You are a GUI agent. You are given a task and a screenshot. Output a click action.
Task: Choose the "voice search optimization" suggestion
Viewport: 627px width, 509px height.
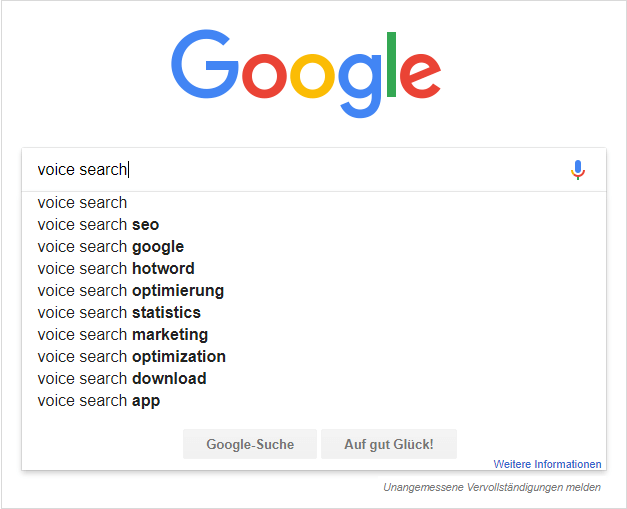point(132,357)
